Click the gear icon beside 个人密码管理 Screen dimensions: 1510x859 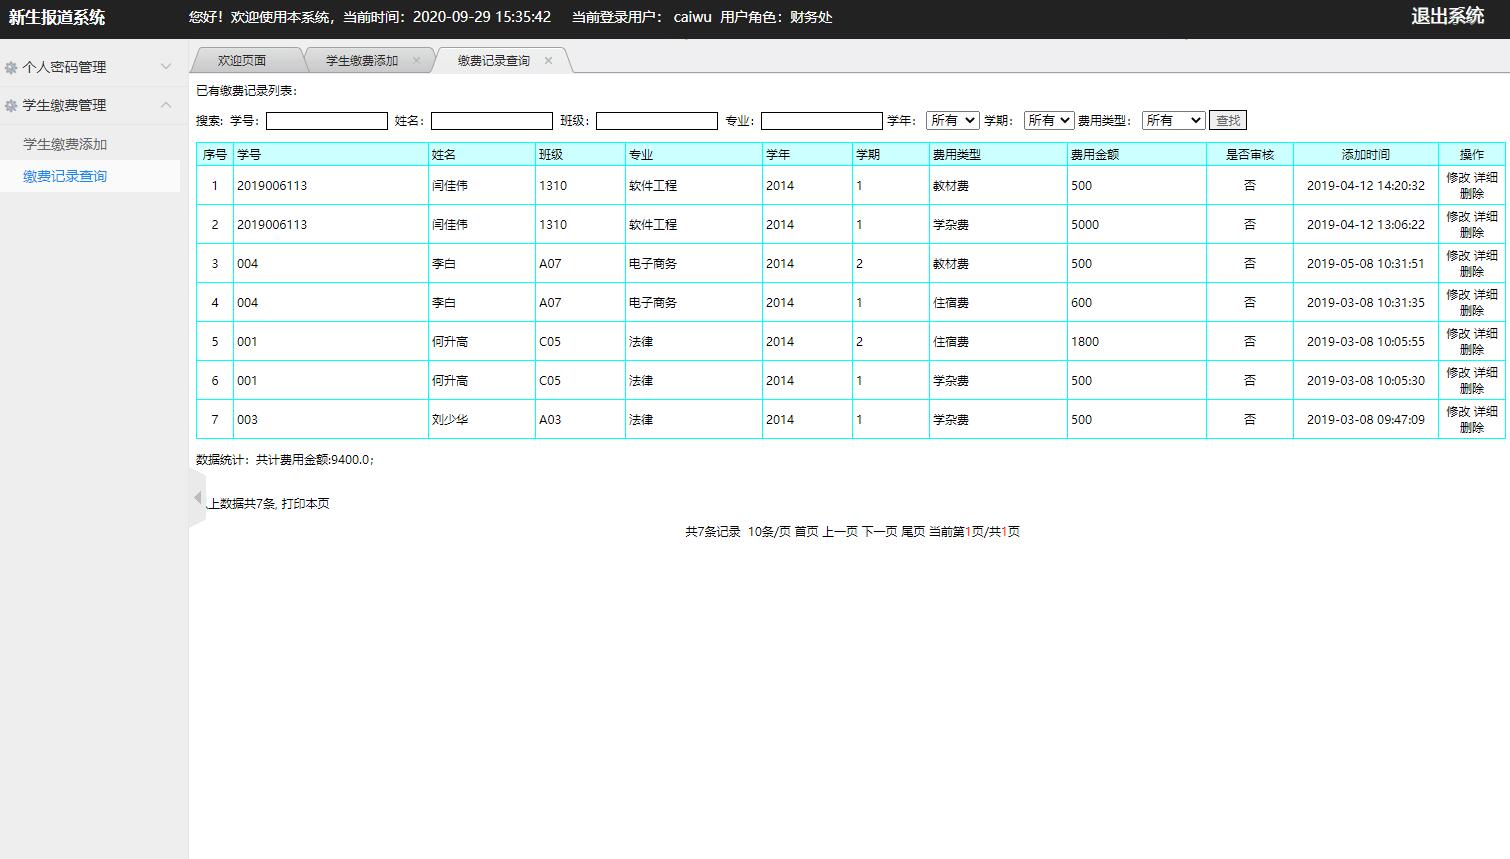pos(11,67)
